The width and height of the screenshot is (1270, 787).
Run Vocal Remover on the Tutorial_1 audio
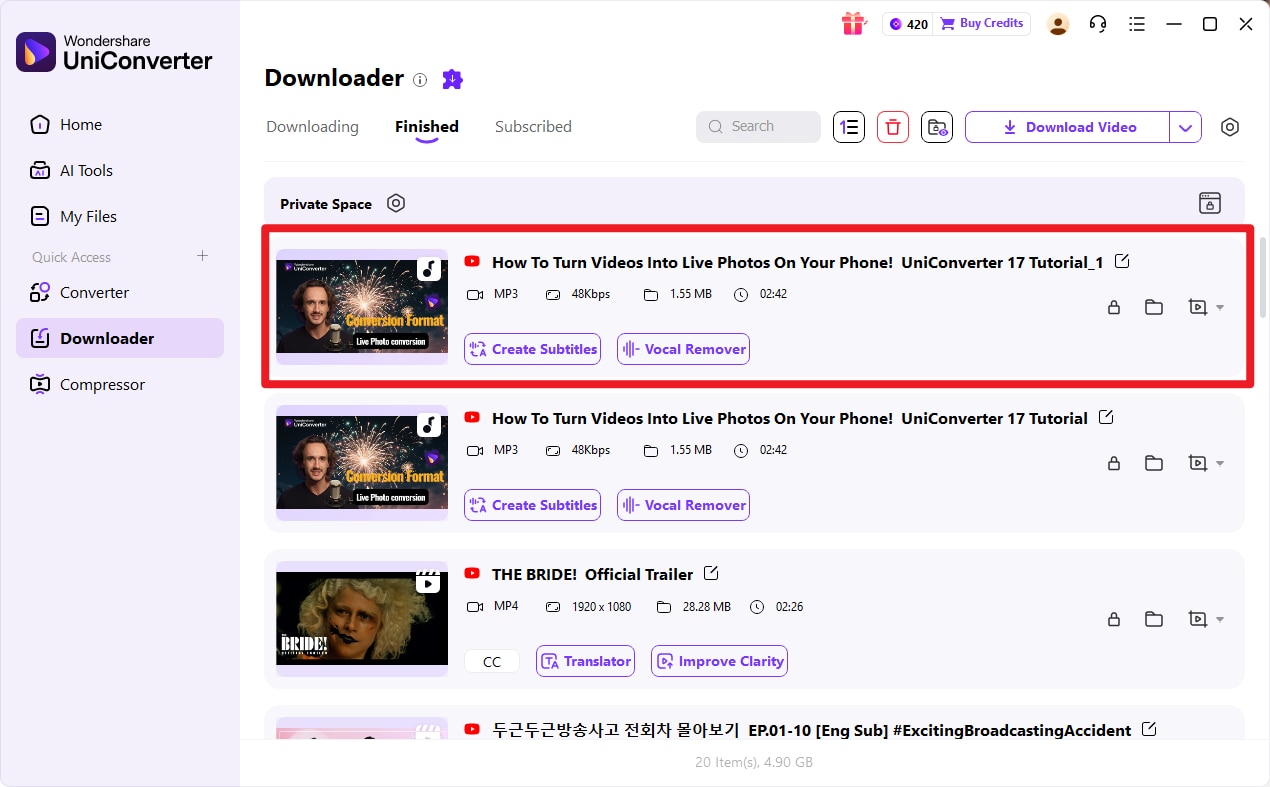pyautogui.click(x=683, y=348)
